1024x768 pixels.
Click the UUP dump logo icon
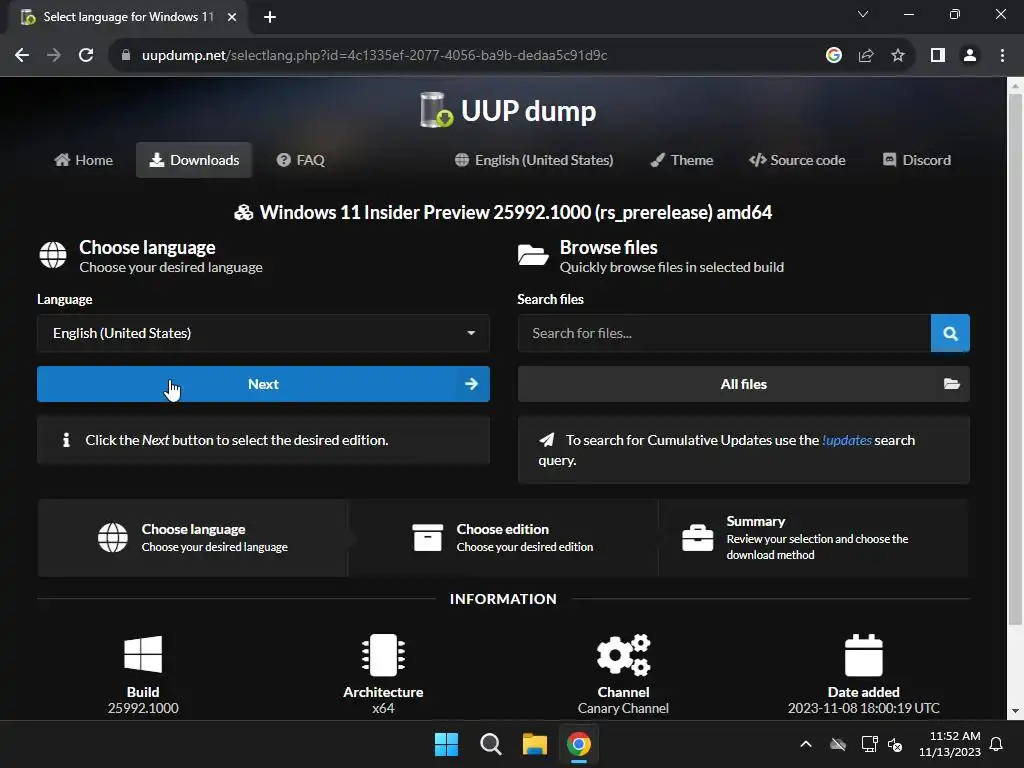(x=436, y=110)
